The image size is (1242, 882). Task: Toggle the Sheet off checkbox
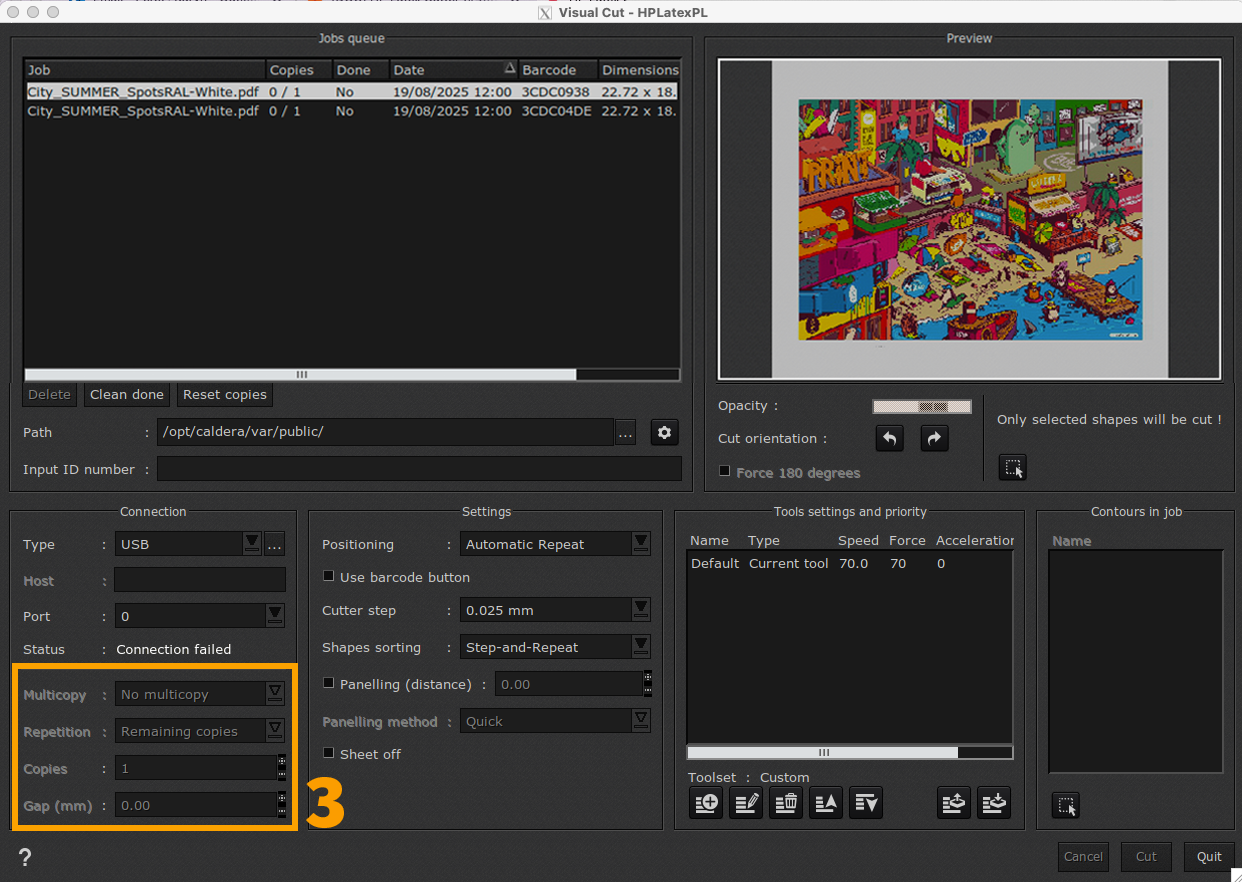(329, 753)
